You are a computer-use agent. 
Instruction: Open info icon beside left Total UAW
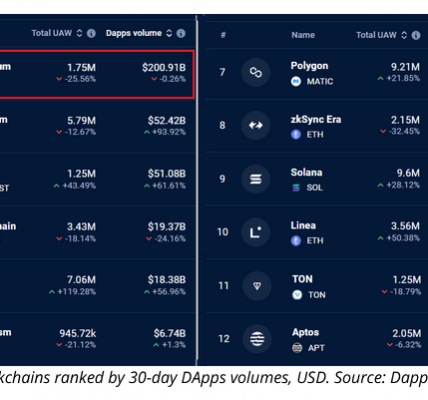coord(91,33)
